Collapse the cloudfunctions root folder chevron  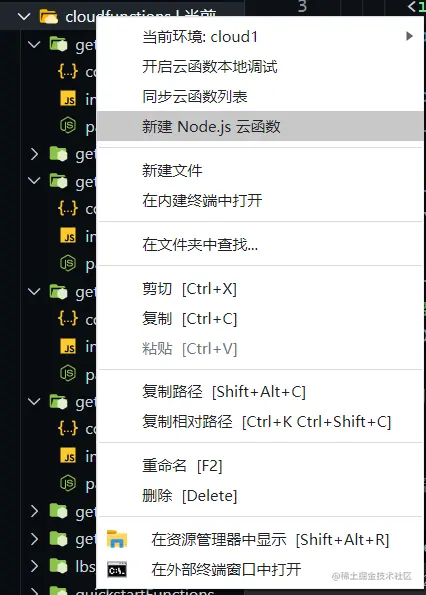24,17
